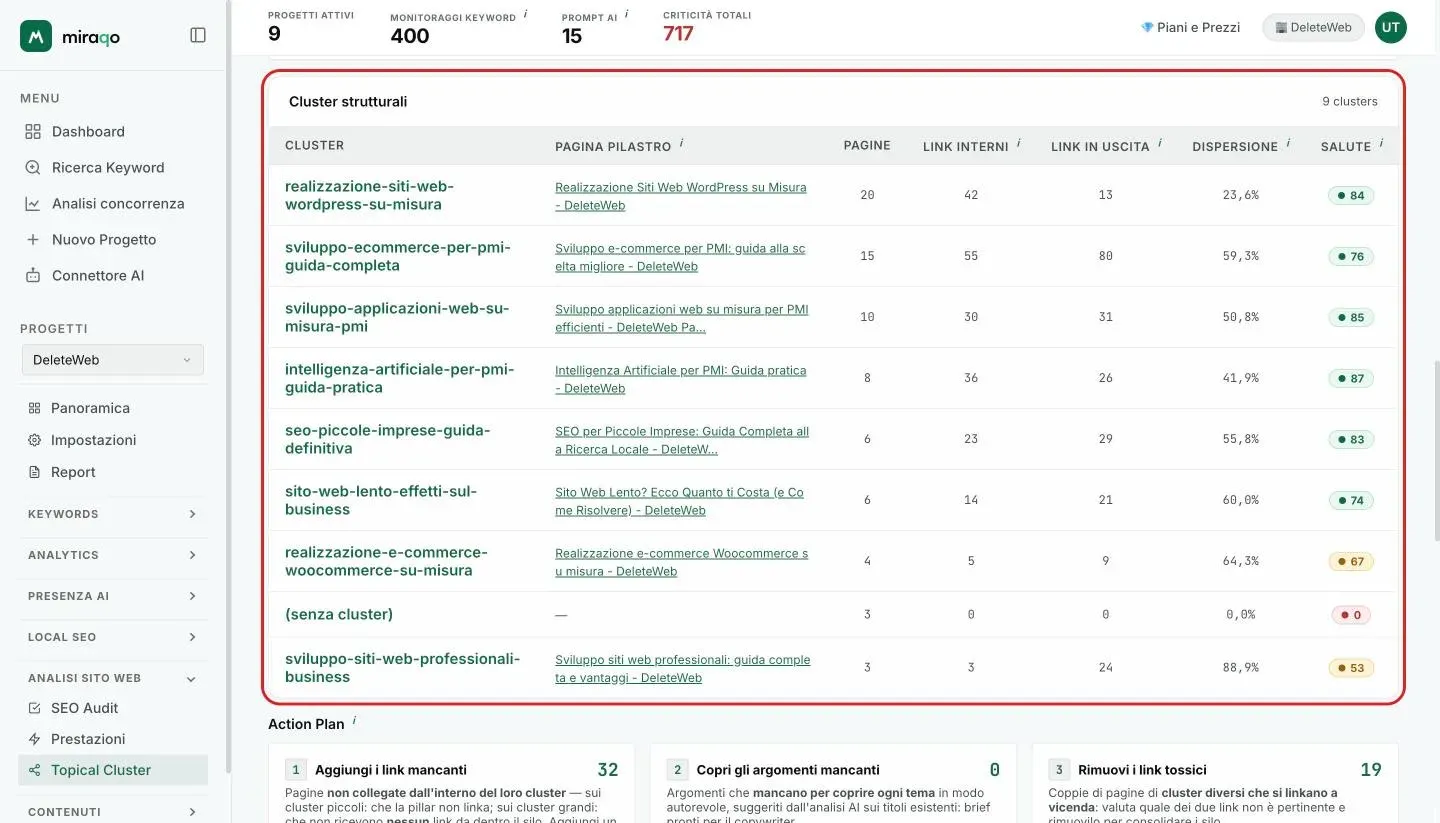Collapse the ANALISI SITO WEB section
1440x823 pixels.
pos(112,678)
